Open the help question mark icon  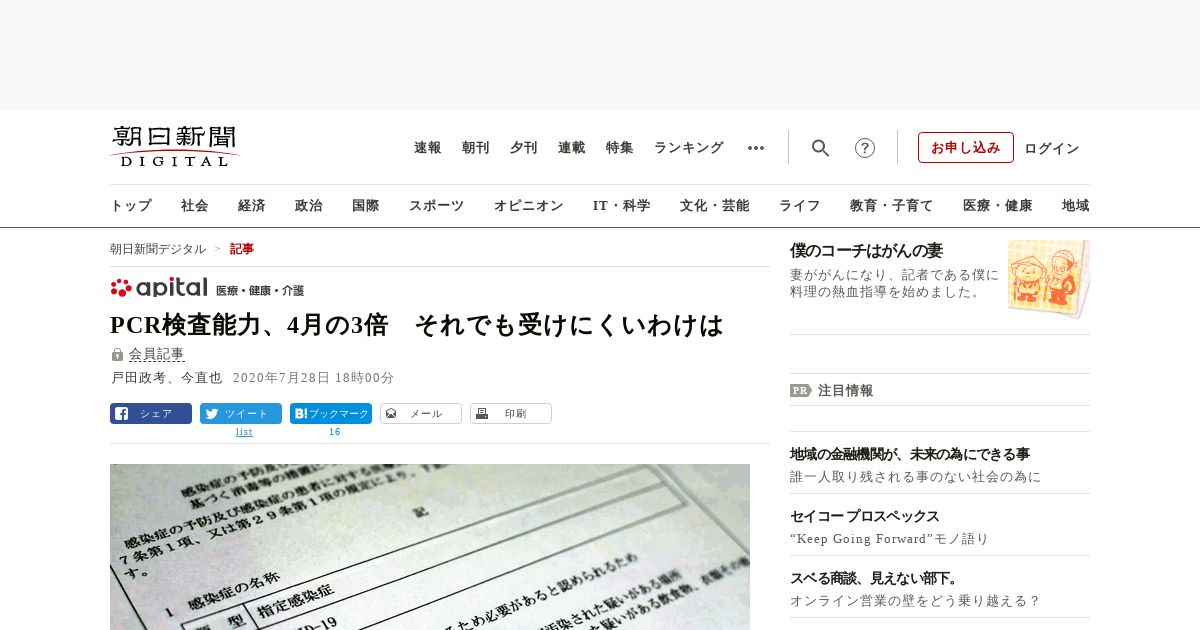pyautogui.click(x=865, y=148)
